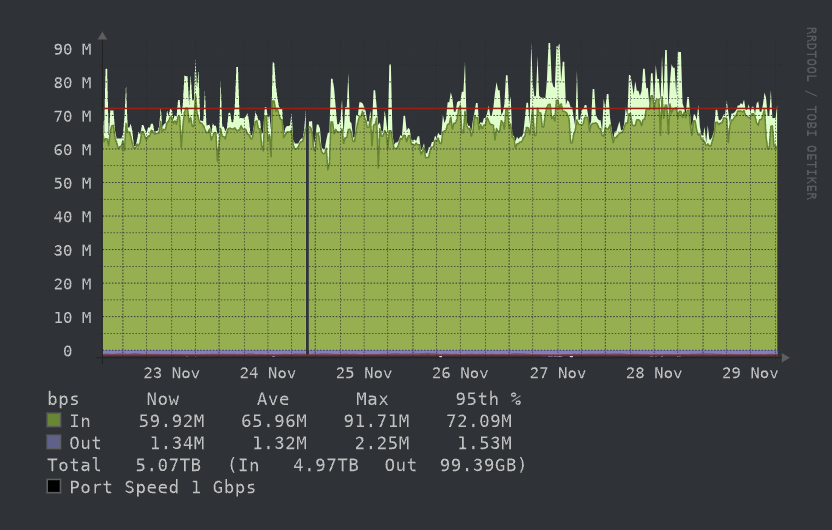832x530 pixels.
Task: Click the Out average value 1.32M
Action: (280, 443)
